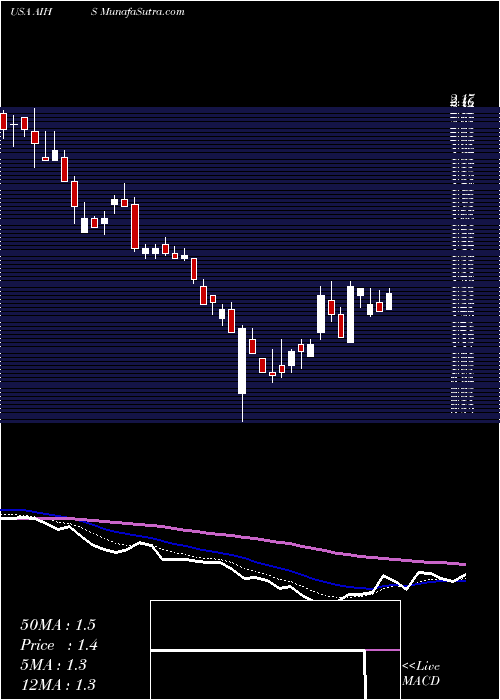
Task: Select the '5MA : 1.3' reading
Action: click(x=54, y=665)
